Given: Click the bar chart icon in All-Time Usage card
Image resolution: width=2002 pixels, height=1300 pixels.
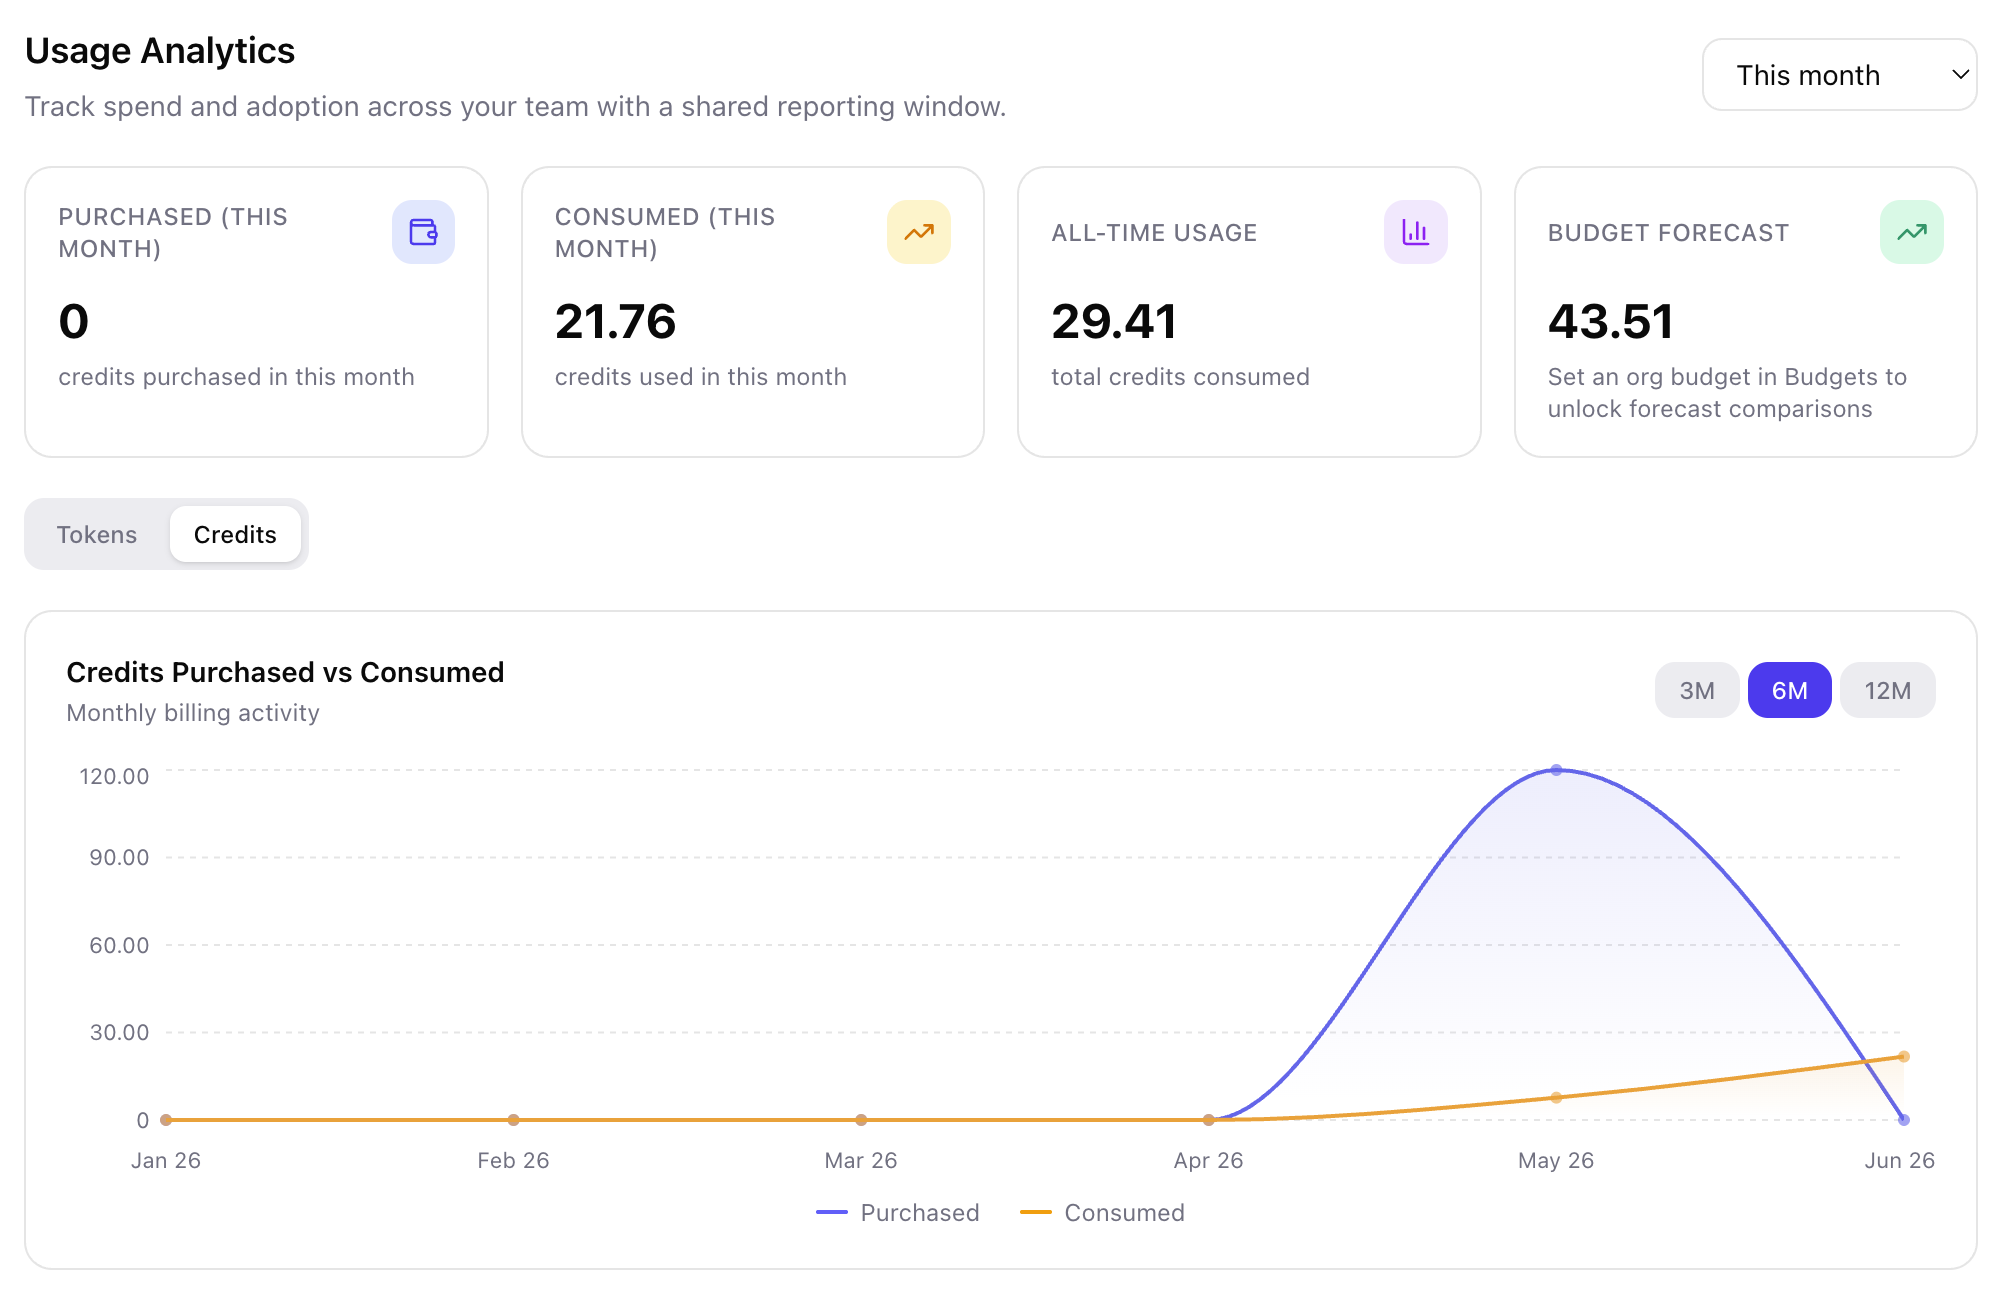Looking at the screenshot, I should (1415, 232).
